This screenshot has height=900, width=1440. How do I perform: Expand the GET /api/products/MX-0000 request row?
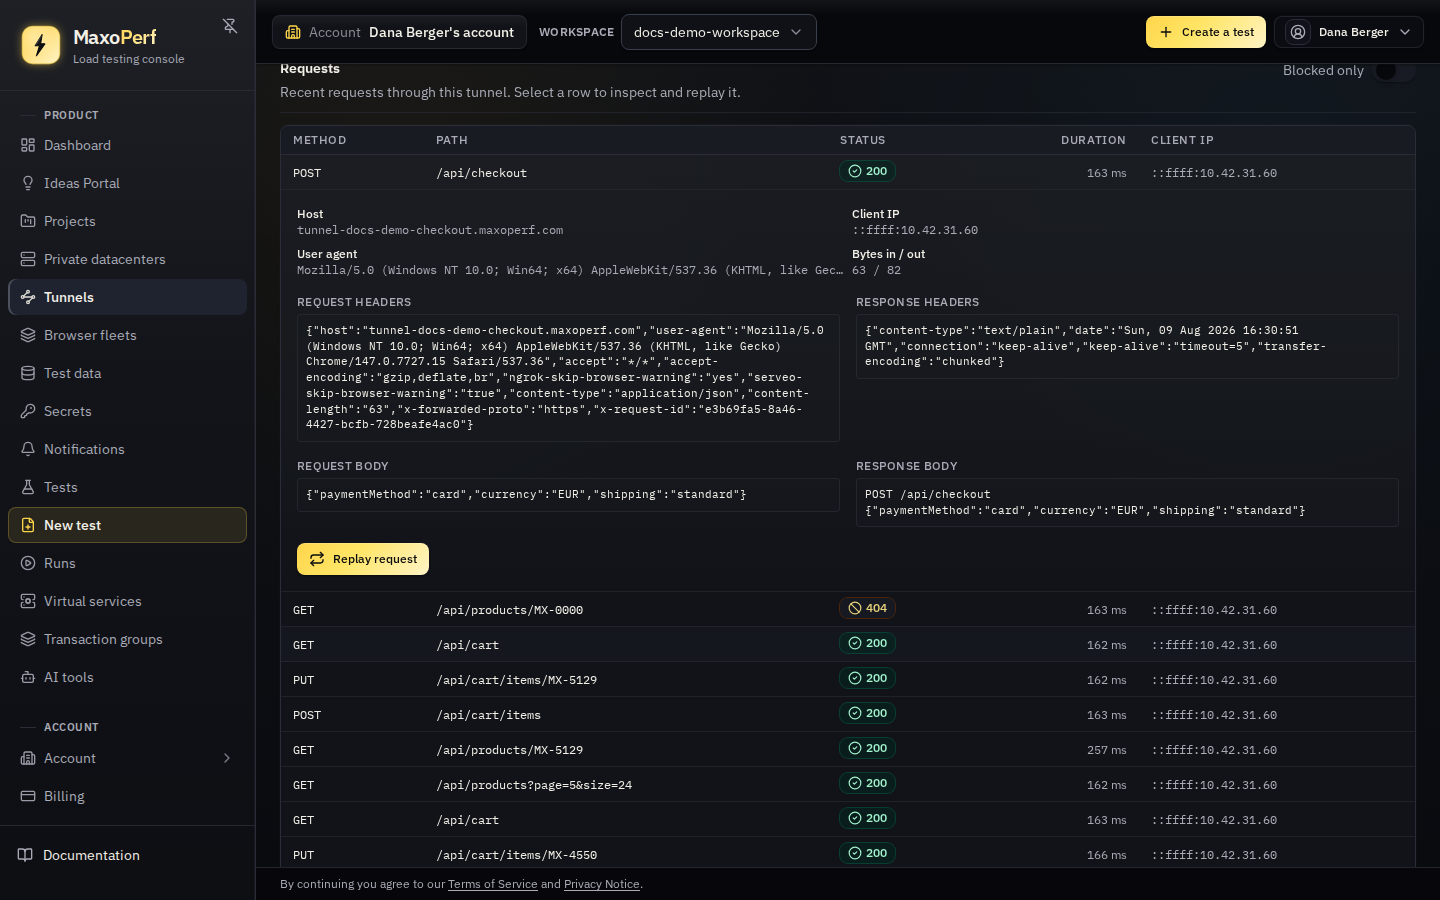[x=848, y=609]
